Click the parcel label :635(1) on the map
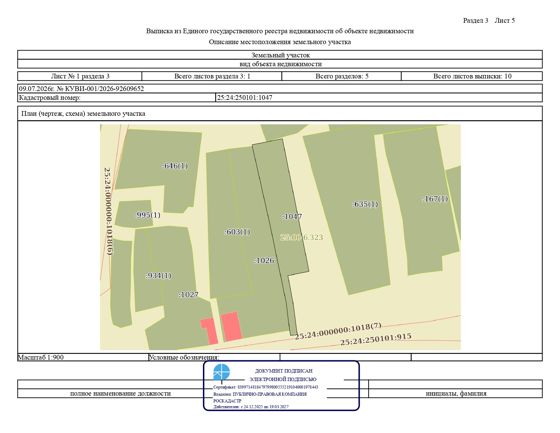This screenshot has width=560, height=433. 365,204
